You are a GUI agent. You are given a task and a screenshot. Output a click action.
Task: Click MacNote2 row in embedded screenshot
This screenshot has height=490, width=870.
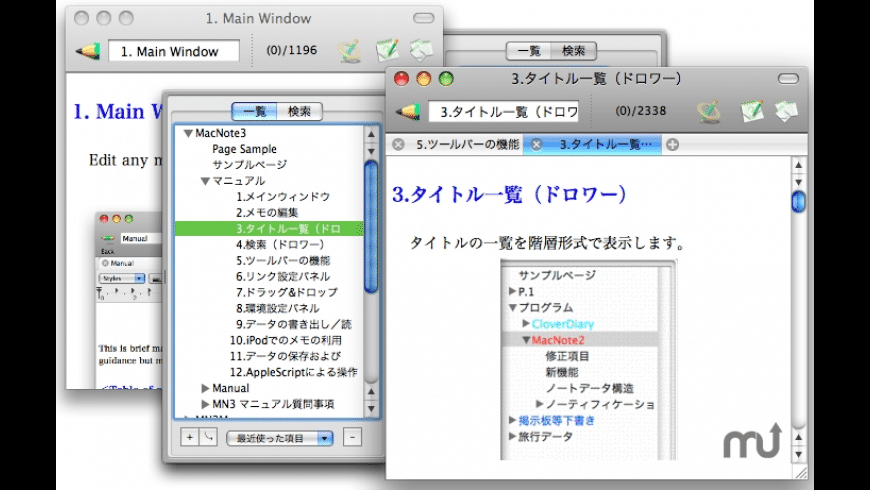point(580,340)
